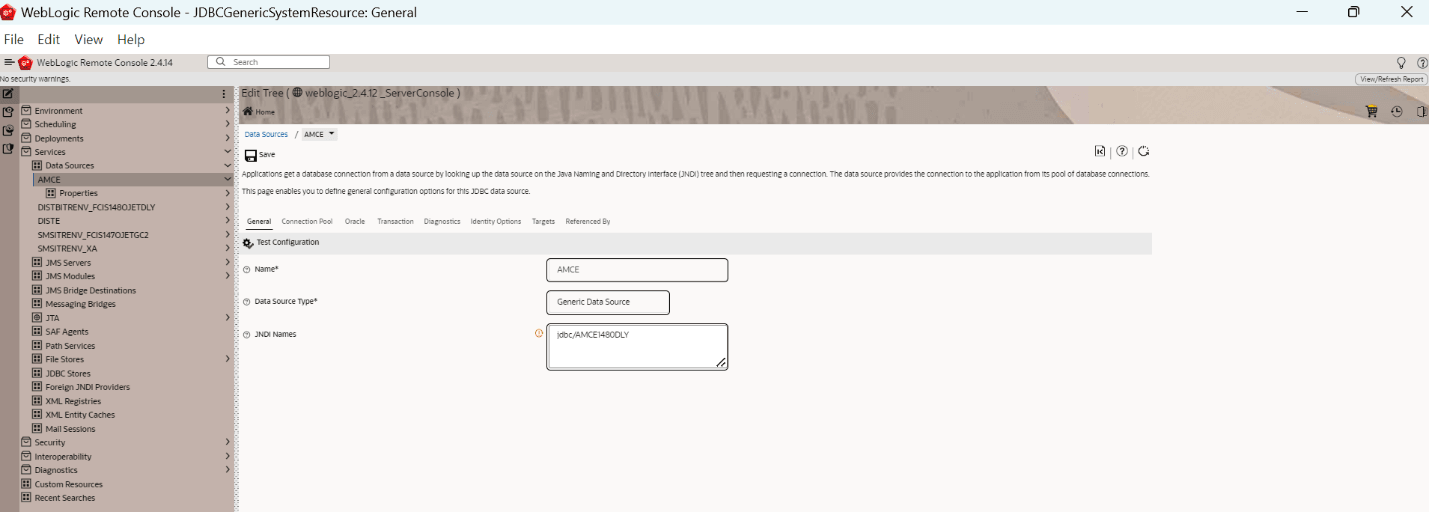Switch to the Identity Options tab
Image resolution: width=1429 pixels, height=512 pixels.
point(496,221)
